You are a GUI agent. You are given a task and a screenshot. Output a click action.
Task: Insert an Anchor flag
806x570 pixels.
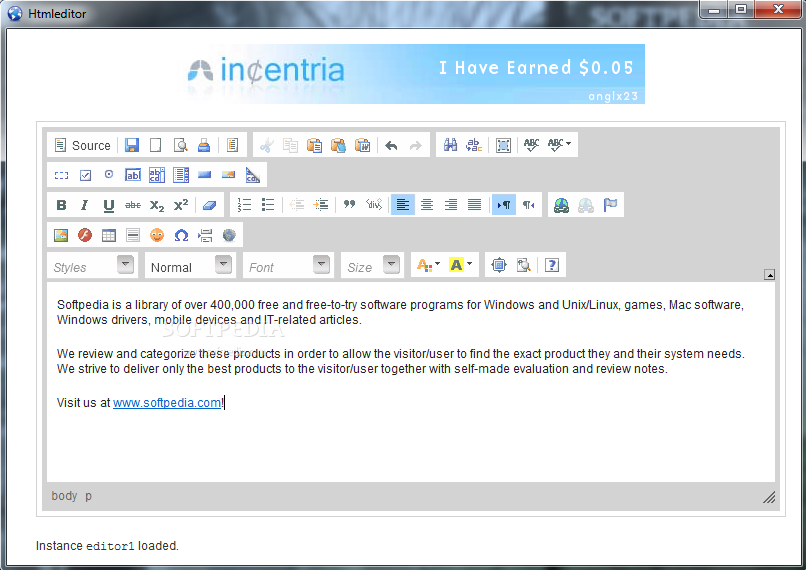(610, 205)
